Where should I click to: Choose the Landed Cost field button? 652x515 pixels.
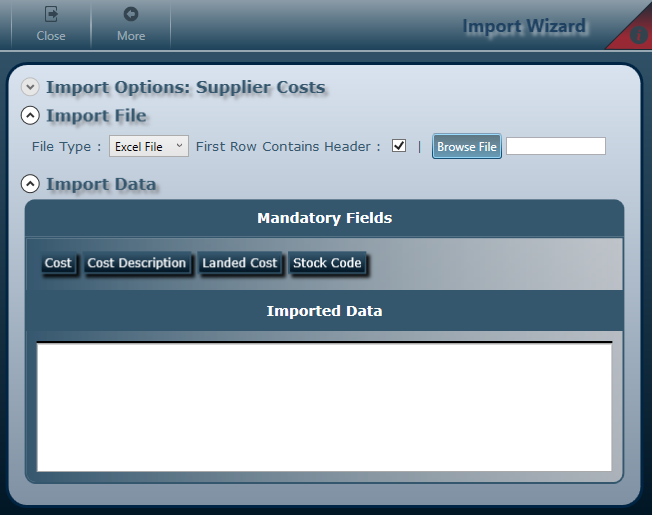239,263
